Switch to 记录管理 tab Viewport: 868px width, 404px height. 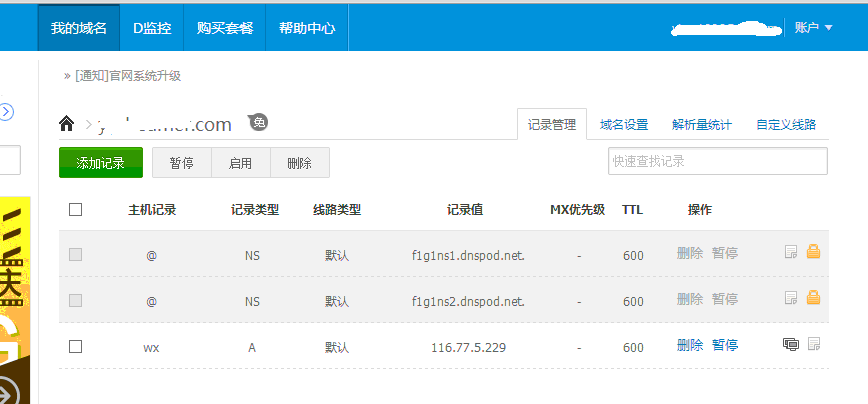pos(551,125)
